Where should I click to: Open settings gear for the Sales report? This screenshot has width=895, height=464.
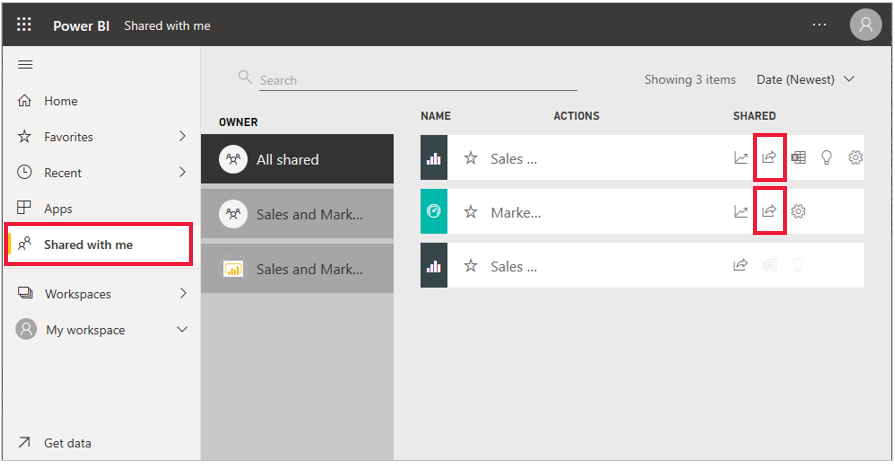point(855,158)
